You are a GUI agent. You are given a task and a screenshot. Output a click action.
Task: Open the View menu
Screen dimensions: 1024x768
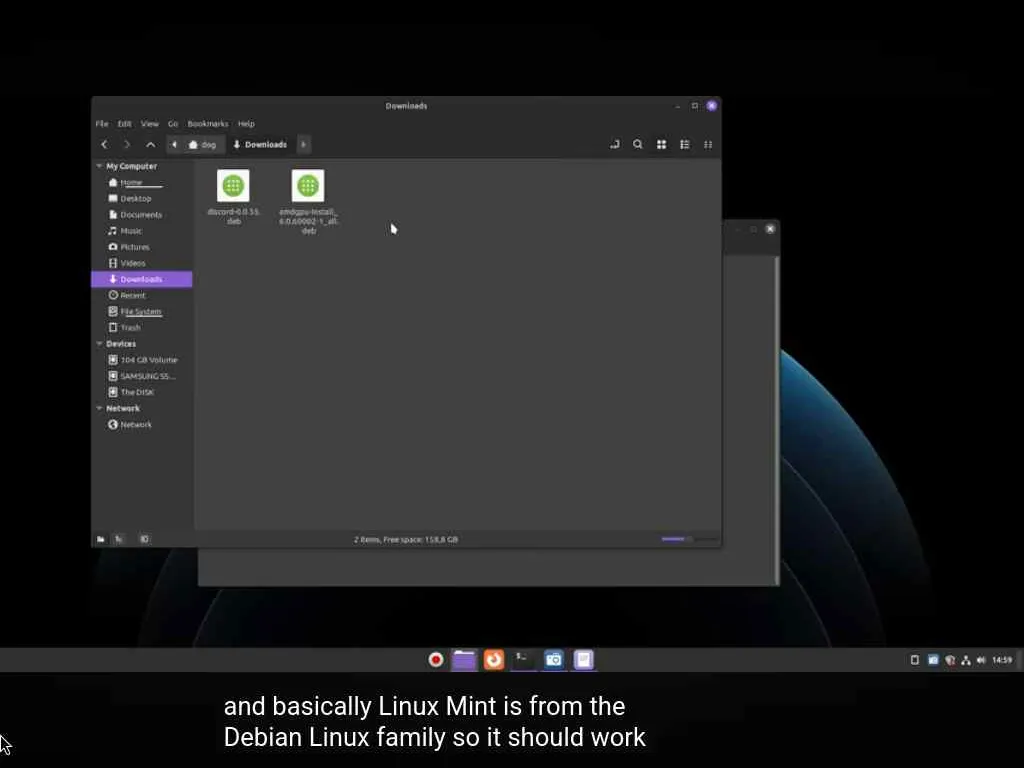pos(150,123)
